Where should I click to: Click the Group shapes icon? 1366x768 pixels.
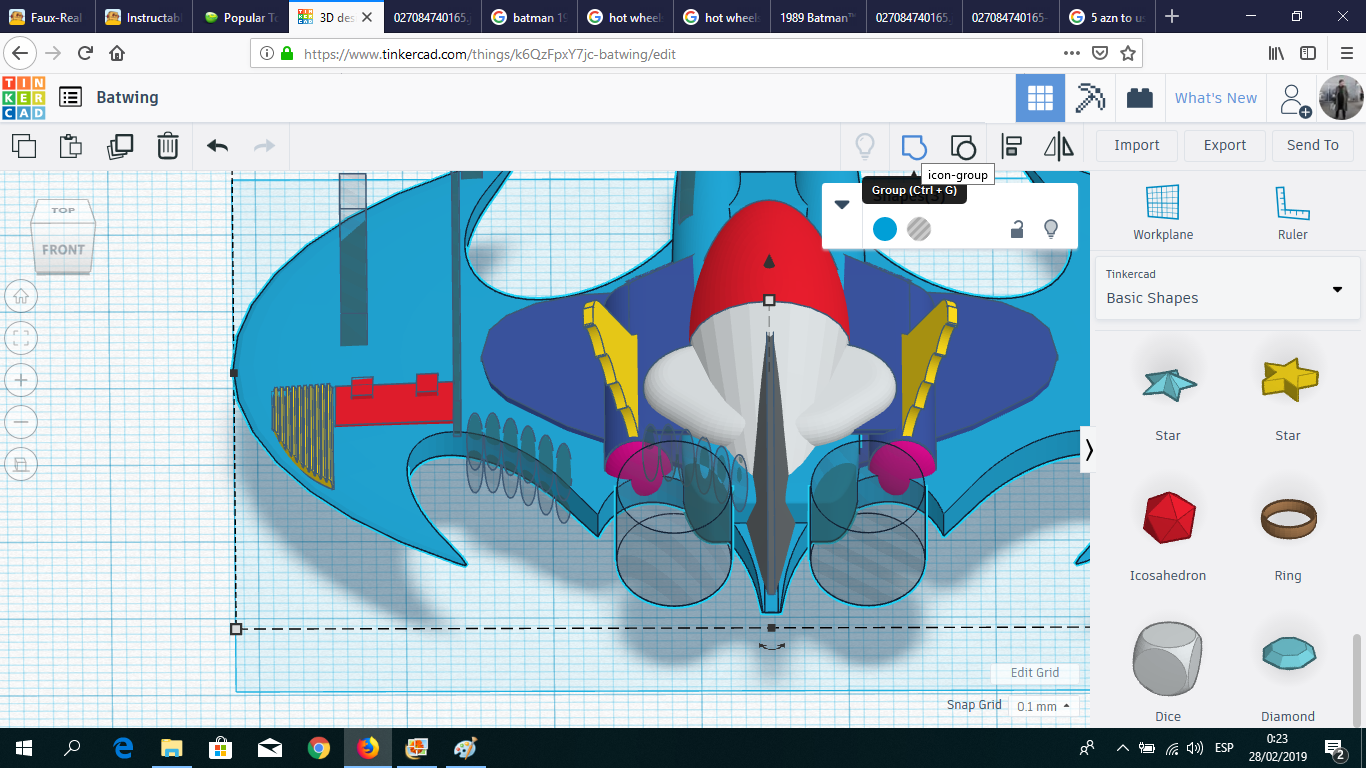click(914, 147)
